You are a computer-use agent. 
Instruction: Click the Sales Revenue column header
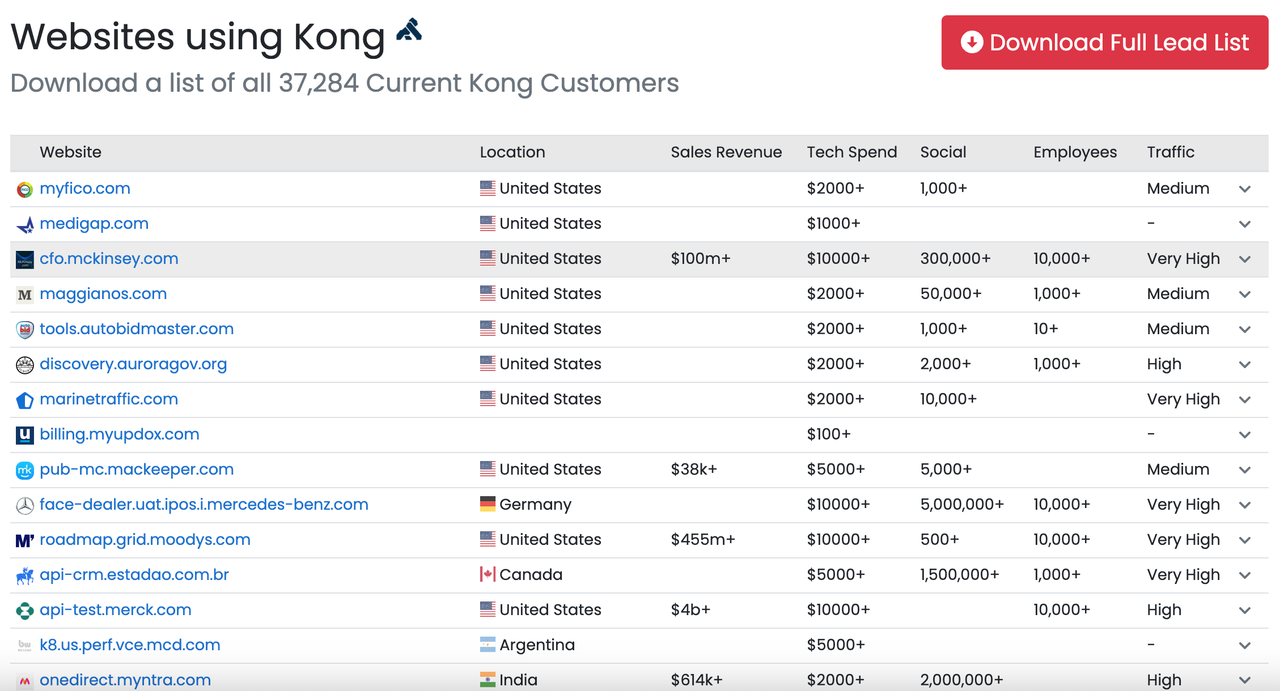(x=727, y=152)
